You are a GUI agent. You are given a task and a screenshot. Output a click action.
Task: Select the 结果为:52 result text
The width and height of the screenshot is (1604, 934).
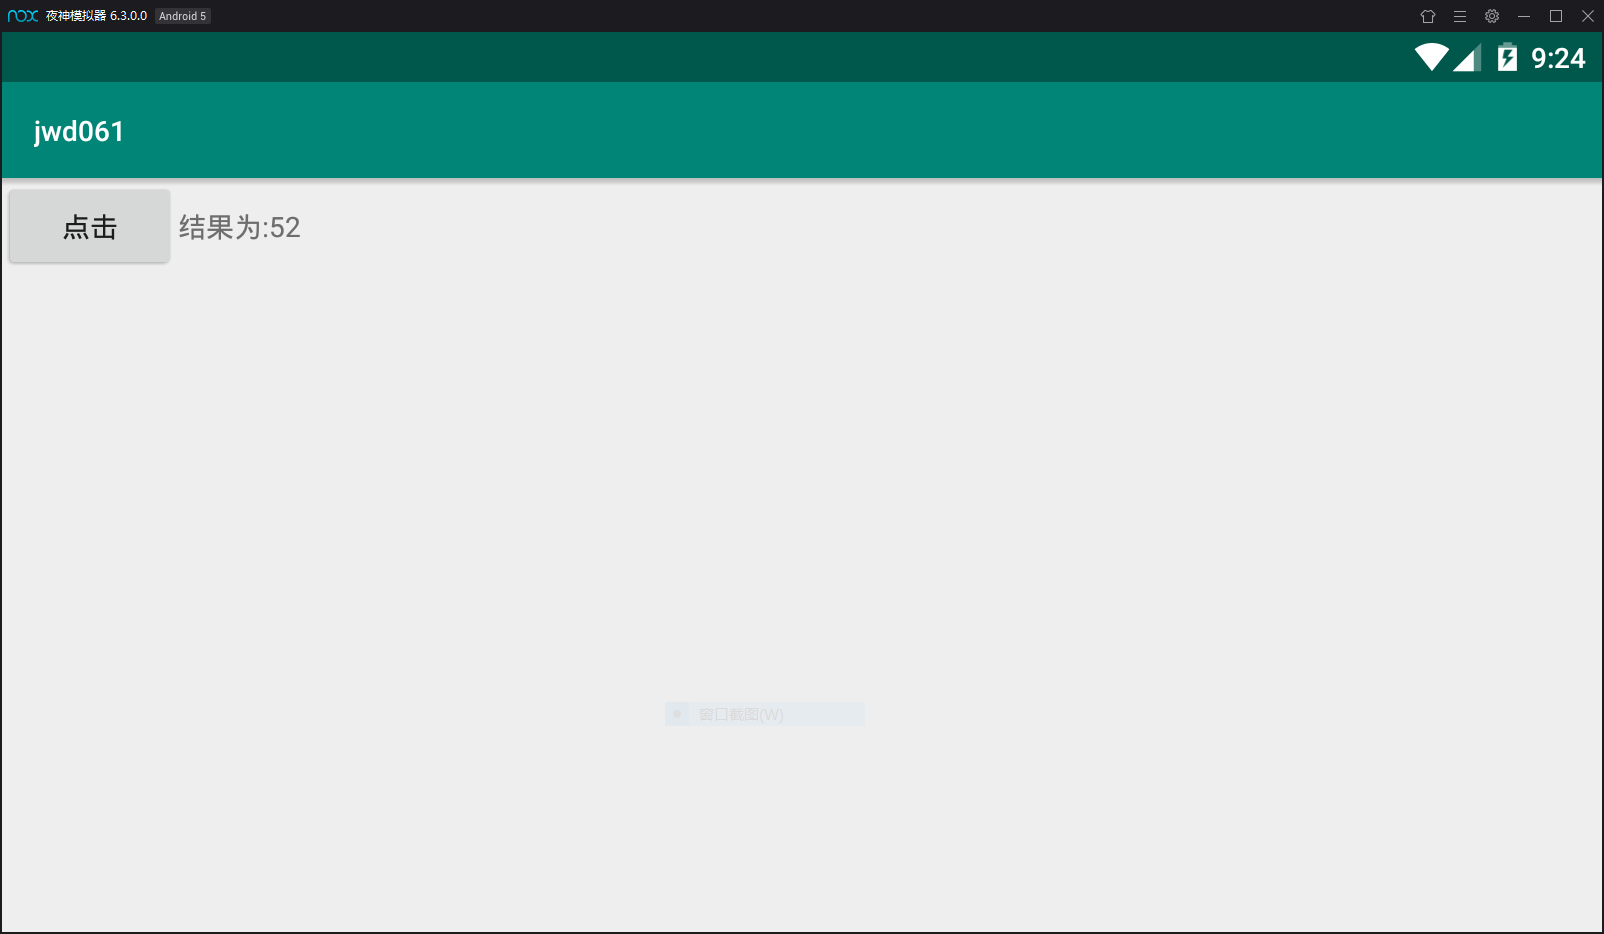[240, 228]
